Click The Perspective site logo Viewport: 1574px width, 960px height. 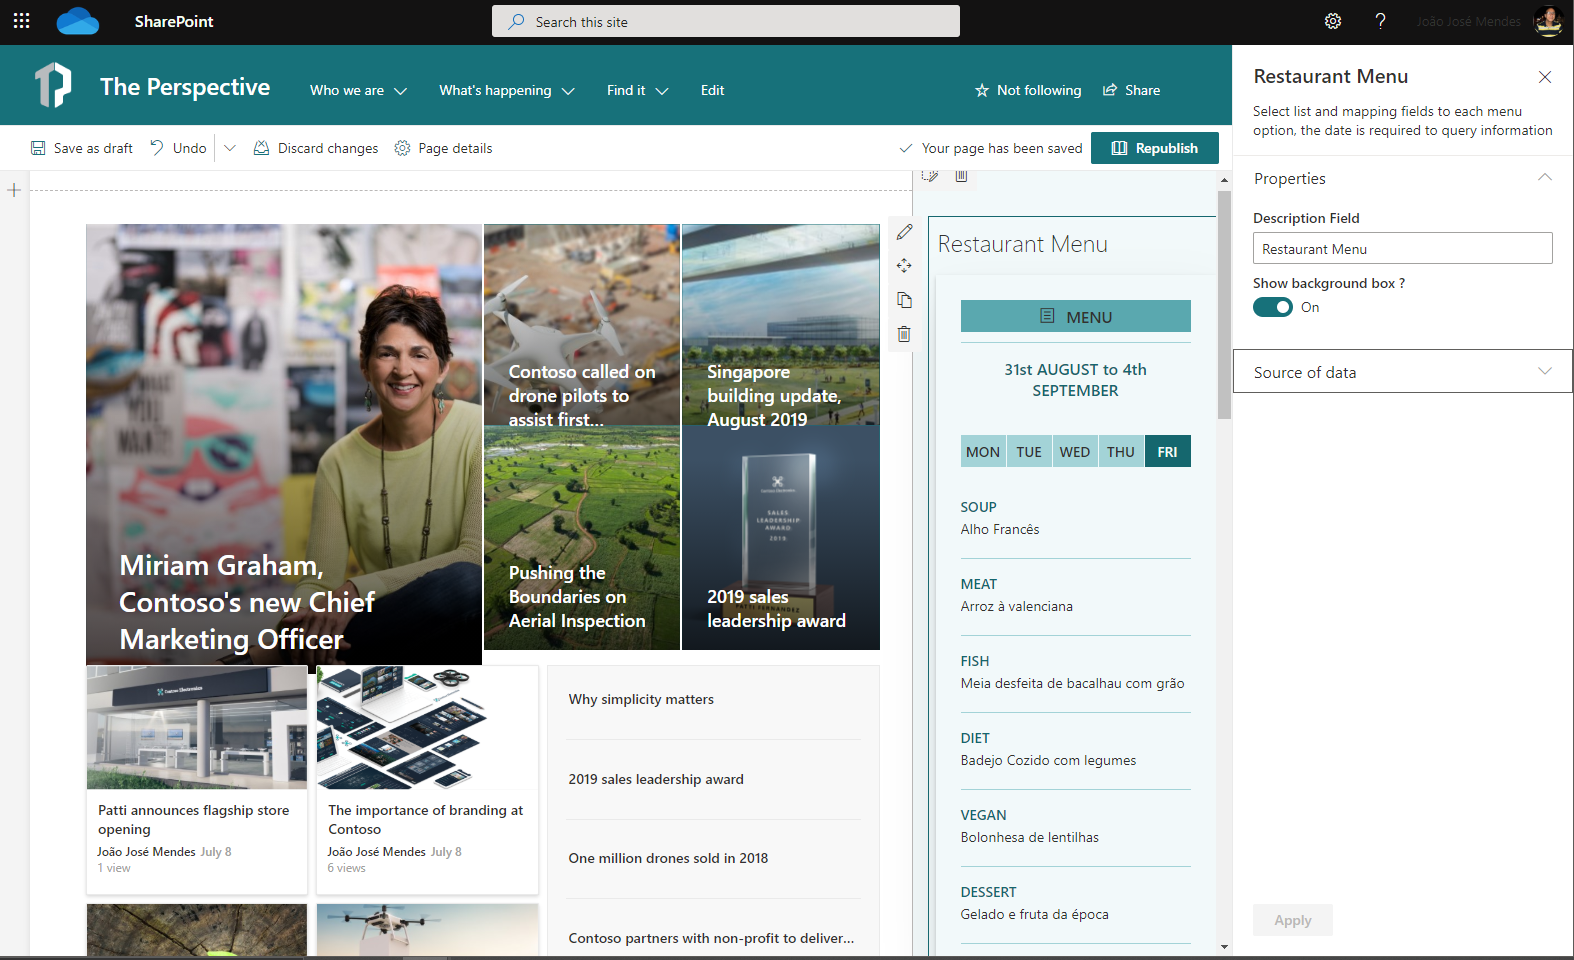point(54,85)
